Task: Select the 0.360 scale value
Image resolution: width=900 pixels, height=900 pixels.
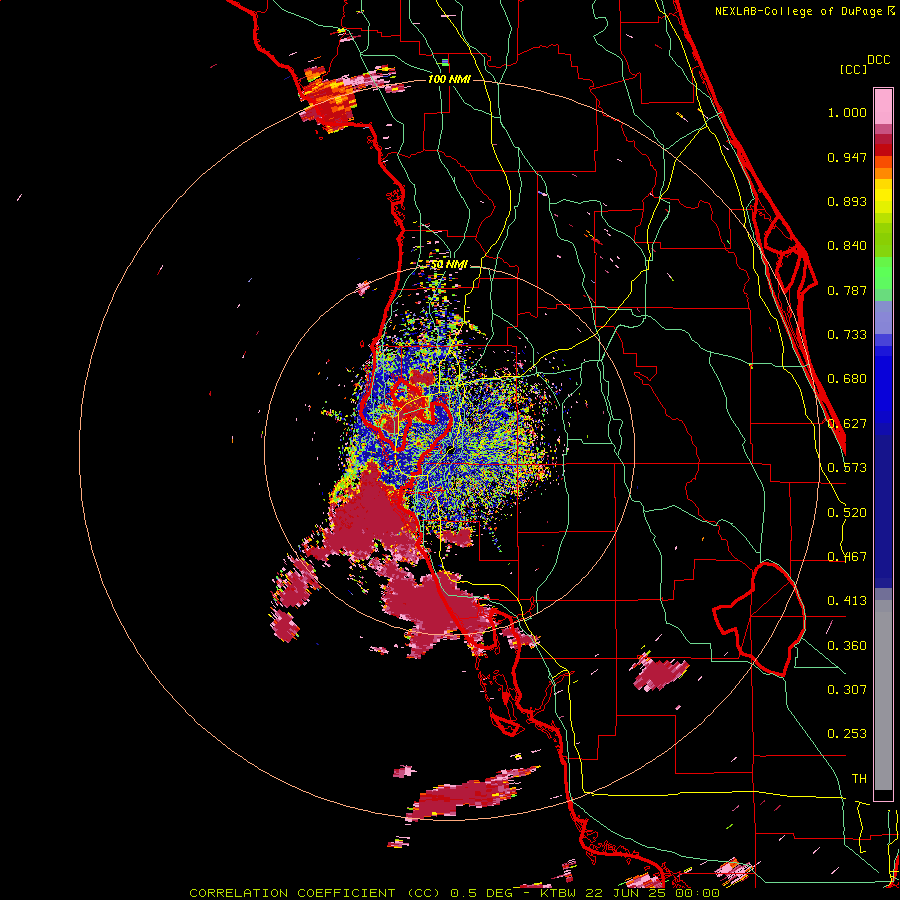Action: 847,646
